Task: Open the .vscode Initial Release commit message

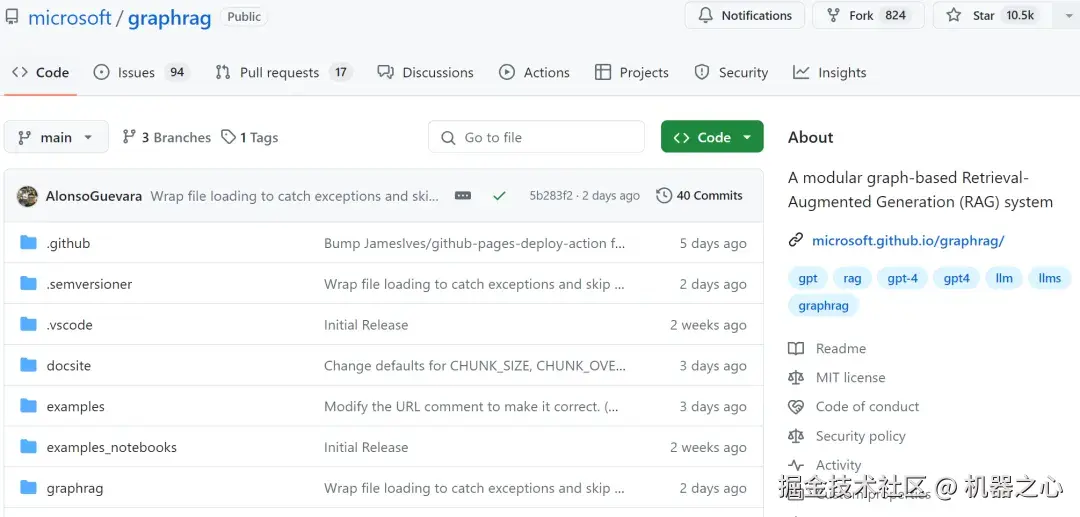Action: (366, 325)
